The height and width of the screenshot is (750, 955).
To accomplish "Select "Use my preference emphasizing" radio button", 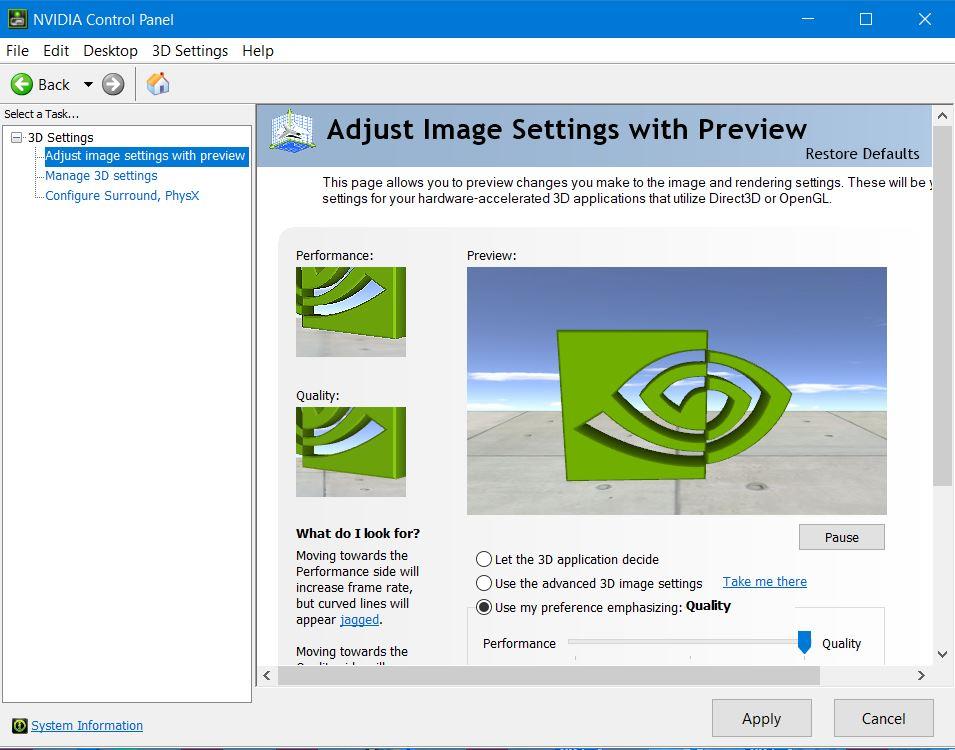I will tap(484, 607).
